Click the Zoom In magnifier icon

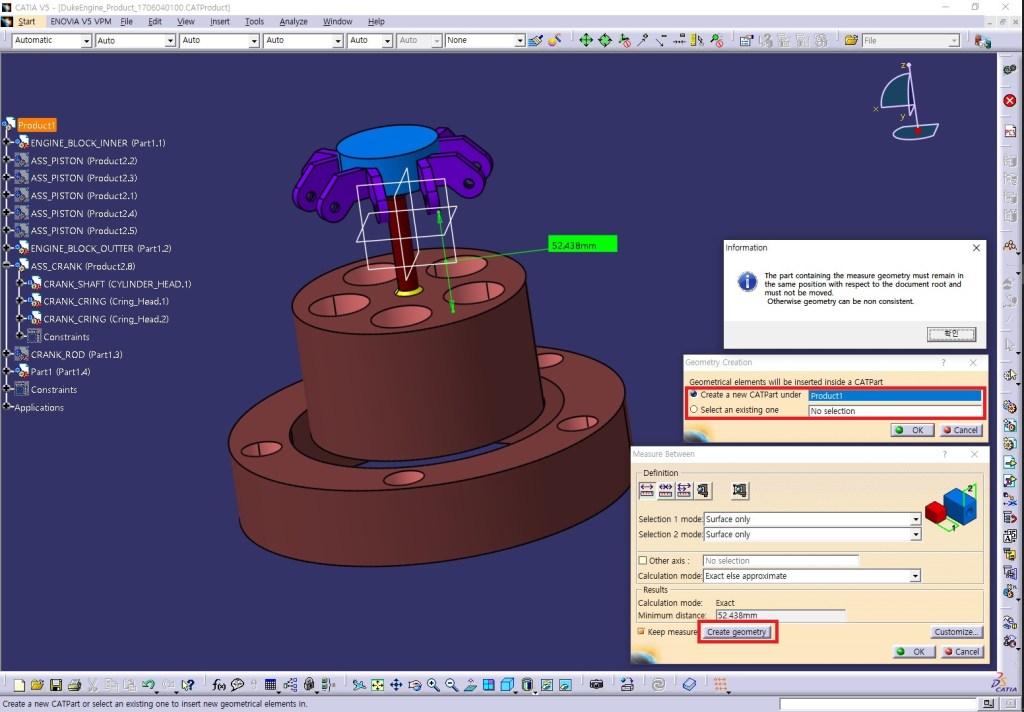click(433, 685)
